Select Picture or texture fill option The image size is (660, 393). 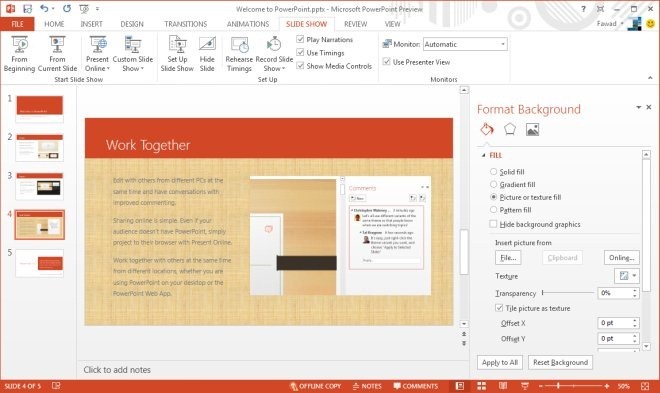pyautogui.click(x=493, y=197)
